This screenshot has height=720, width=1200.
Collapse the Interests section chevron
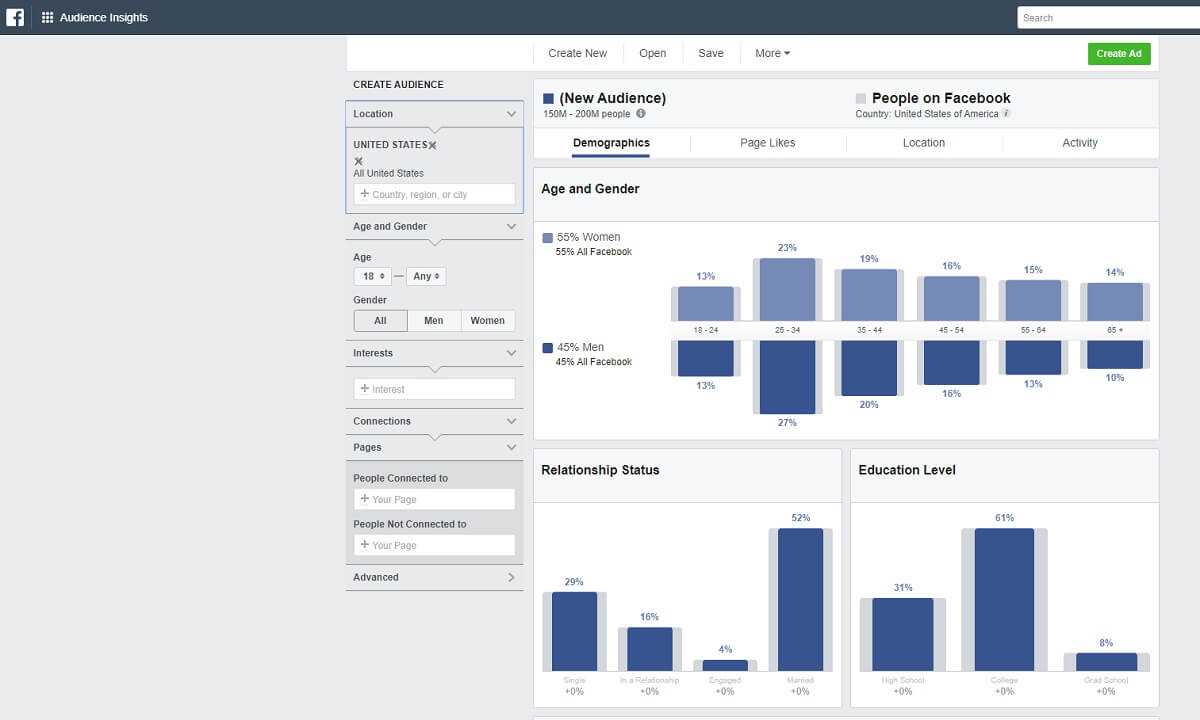(x=511, y=353)
